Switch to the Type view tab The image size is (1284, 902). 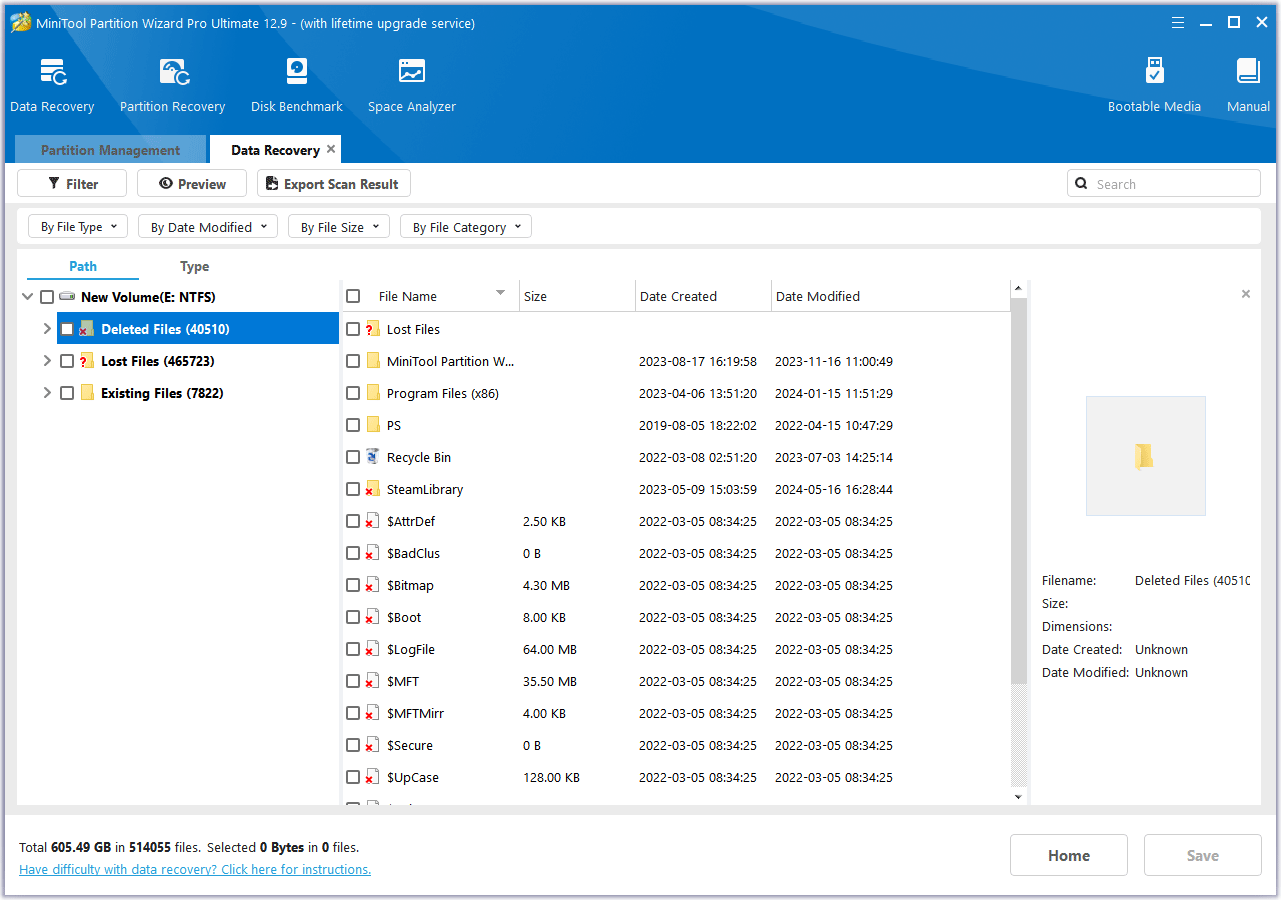[x=195, y=266]
